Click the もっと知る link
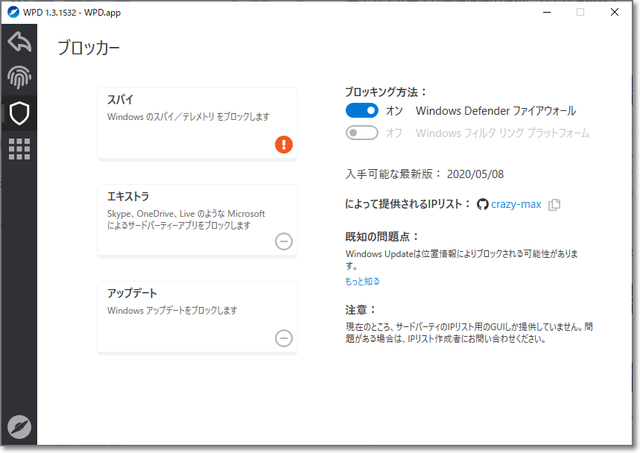This screenshot has height=453, width=640. pos(363,283)
